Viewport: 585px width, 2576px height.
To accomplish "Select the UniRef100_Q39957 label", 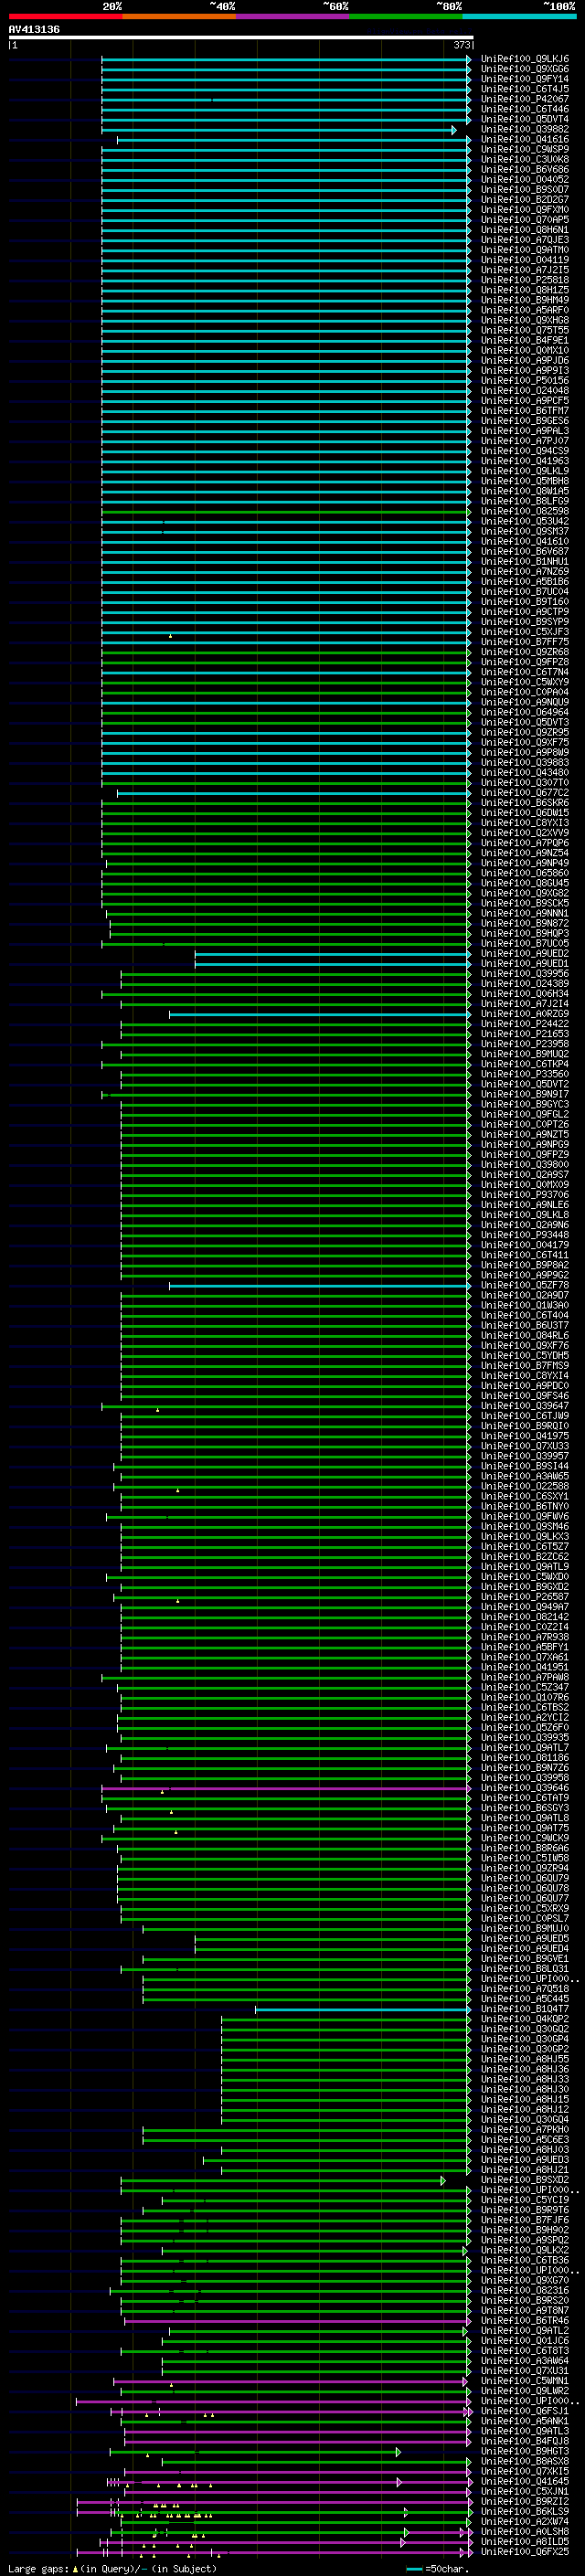I will pos(524,1456).
